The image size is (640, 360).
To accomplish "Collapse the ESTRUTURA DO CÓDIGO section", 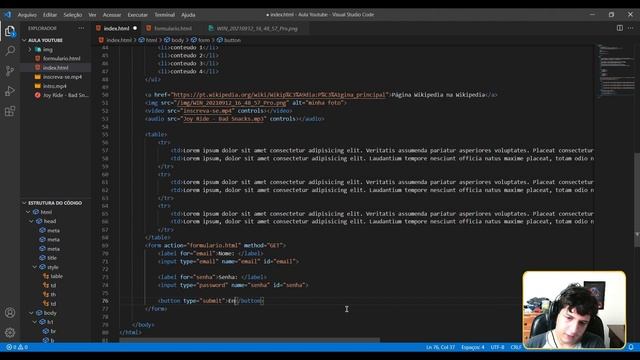I will [x=55, y=203].
